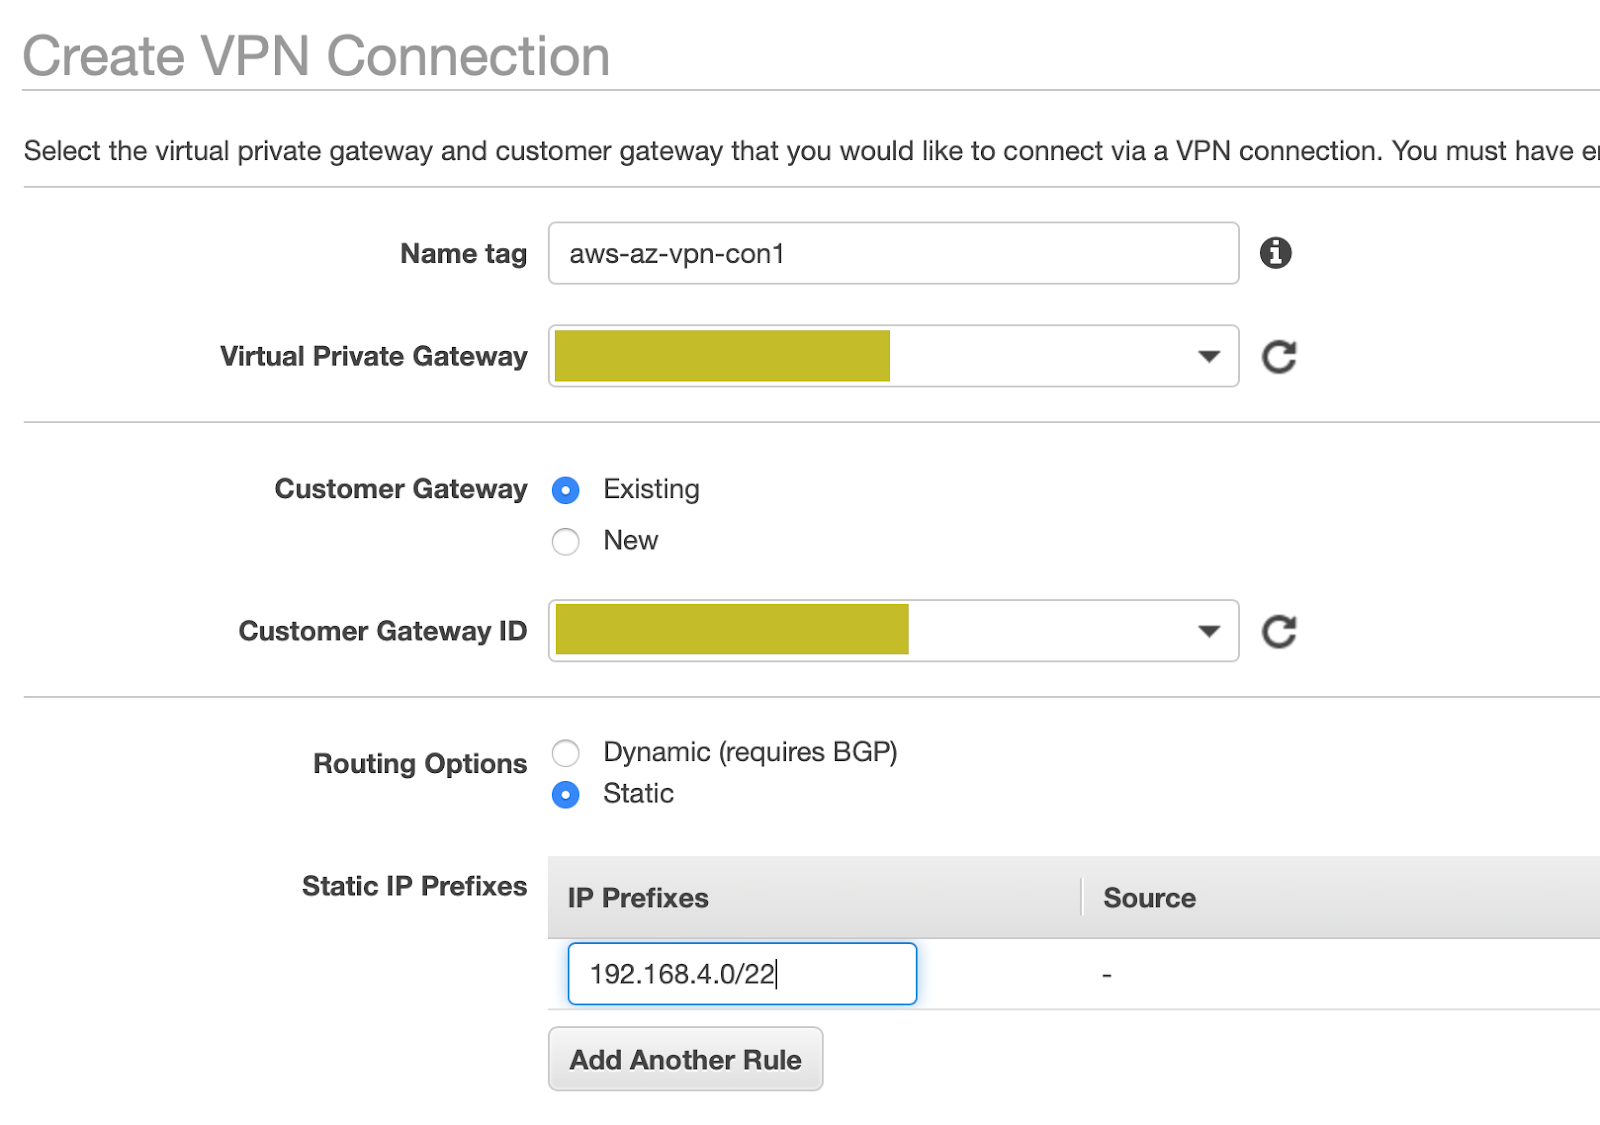This screenshot has height=1125, width=1600.
Task: Click the Static IP Prefixes label
Action: point(414,886)
